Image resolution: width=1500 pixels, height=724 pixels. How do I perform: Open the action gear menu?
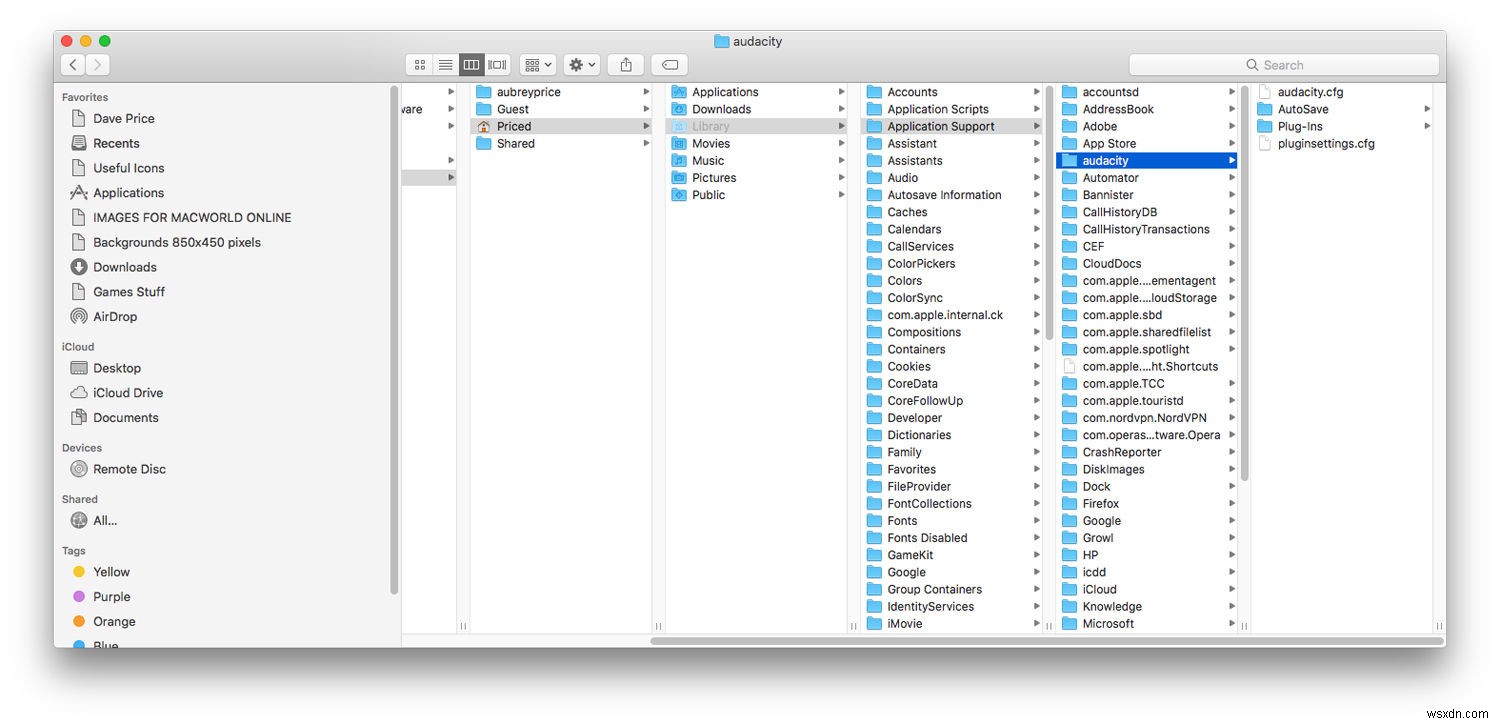[x=582, y=65]
